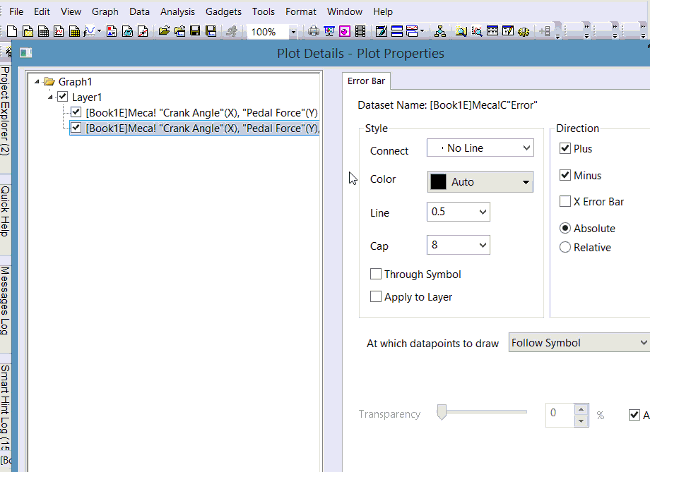Enable the X Error Bar checkbox

coord(565,201)
